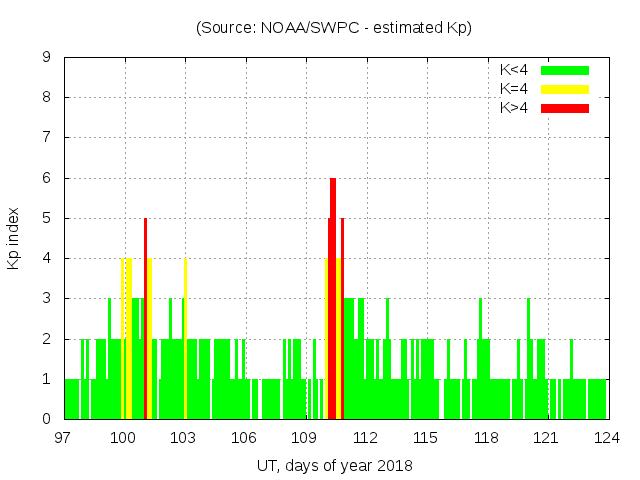
Task: Click the x-axis tick label 106
Action: coord(244,437)
